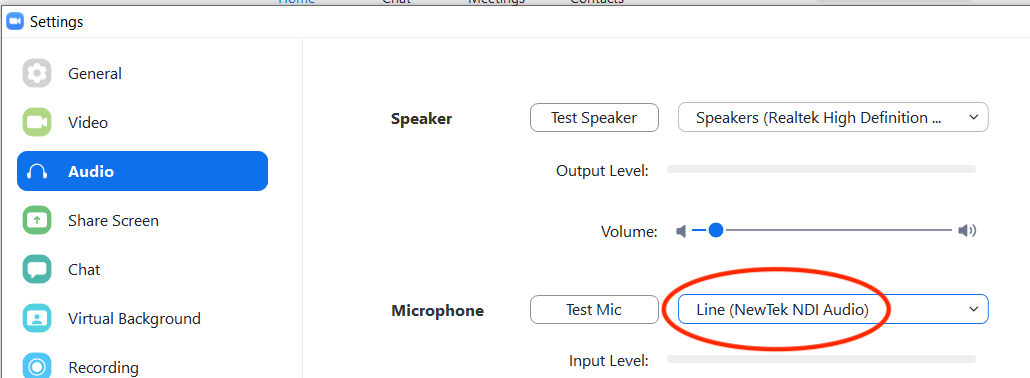
Task: Expand the Line (NewTek NDI Audio) dropdown
Action: 833,309
